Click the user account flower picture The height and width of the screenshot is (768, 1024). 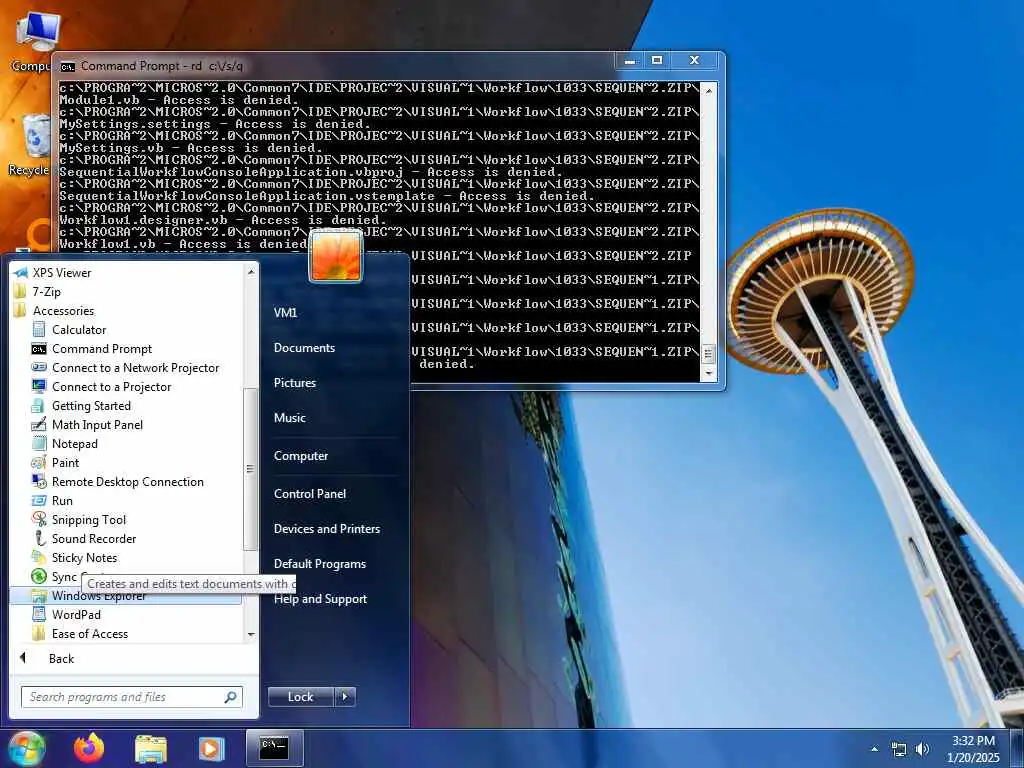point(336,256)
